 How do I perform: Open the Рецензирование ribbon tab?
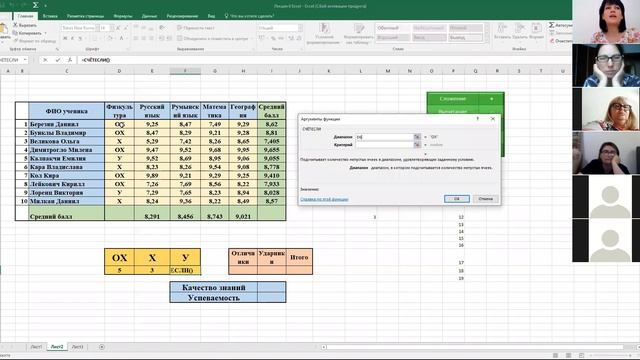182,16
